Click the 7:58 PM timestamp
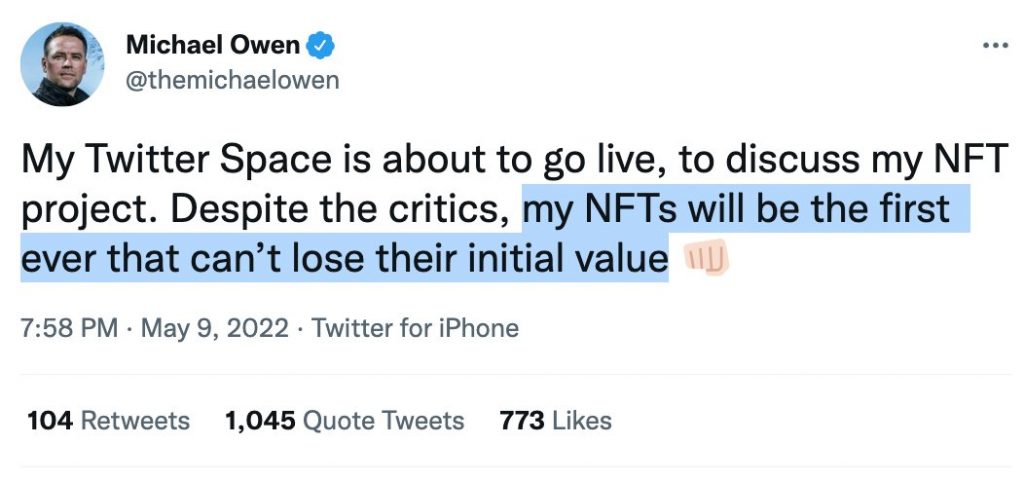This screenshot has height=481, width=1024. click(70, 328)
